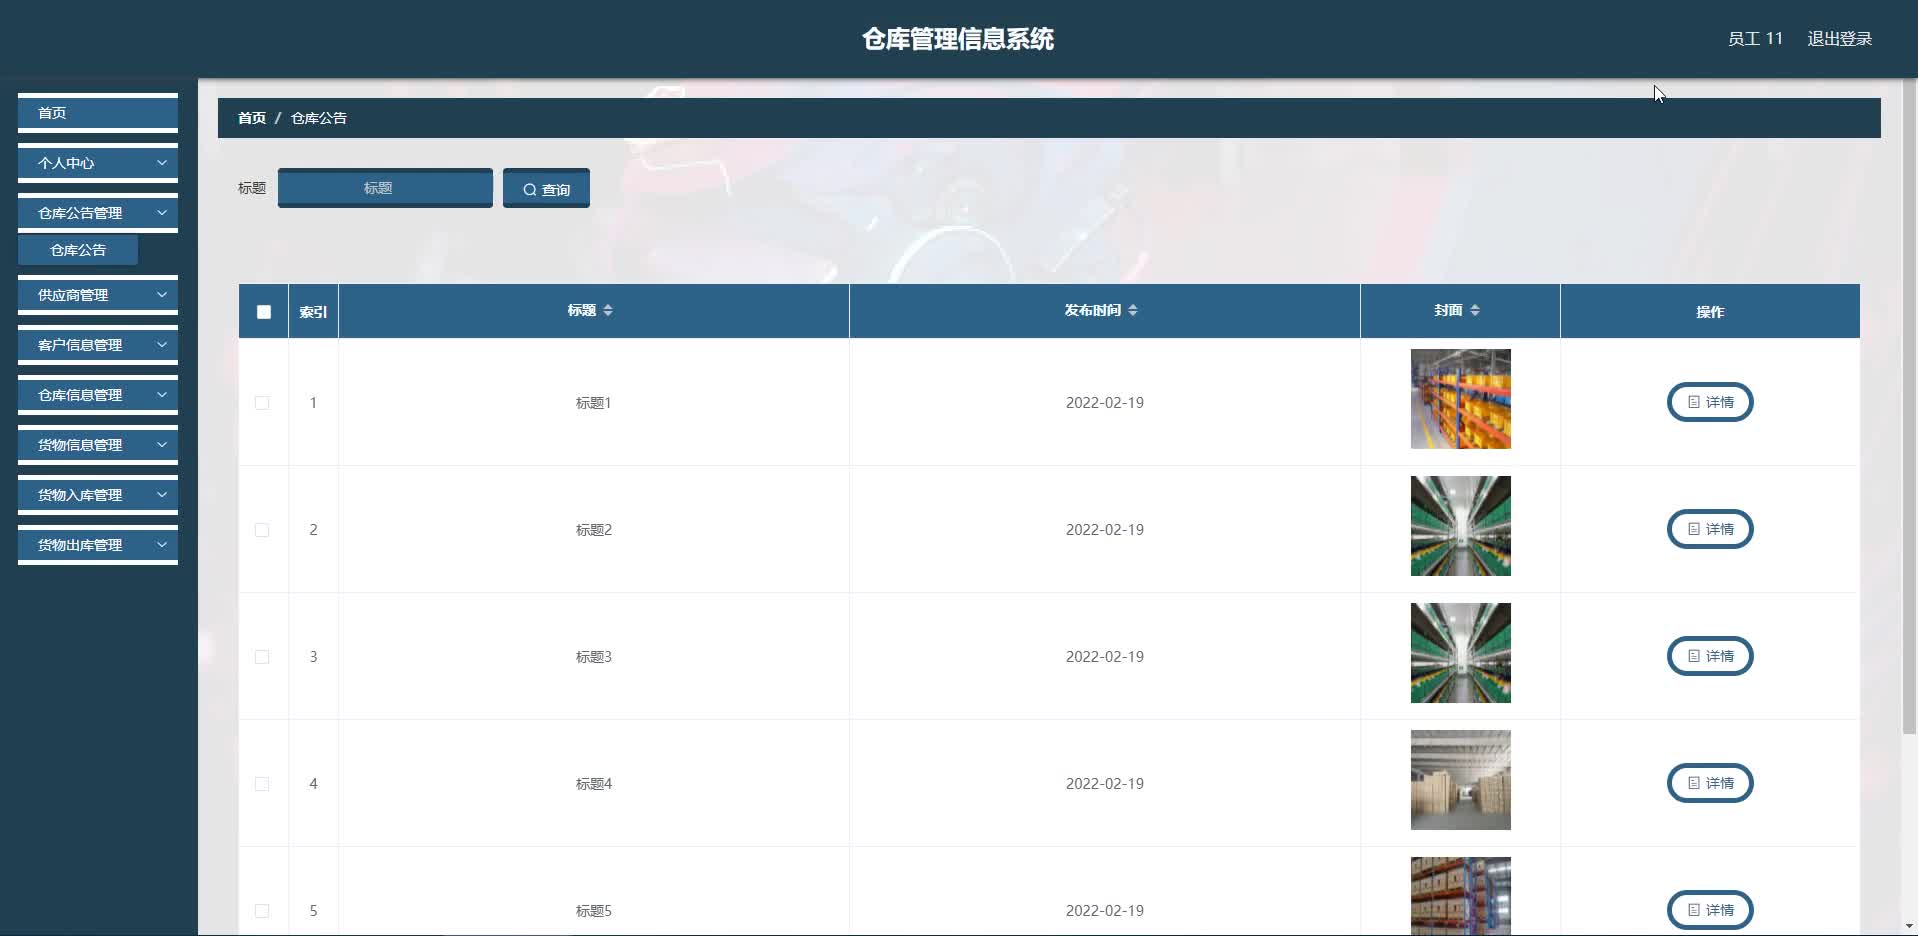Click the 首页 breadcrumb link
This screenshot has width=1918, height=936.
coord(250,117)
